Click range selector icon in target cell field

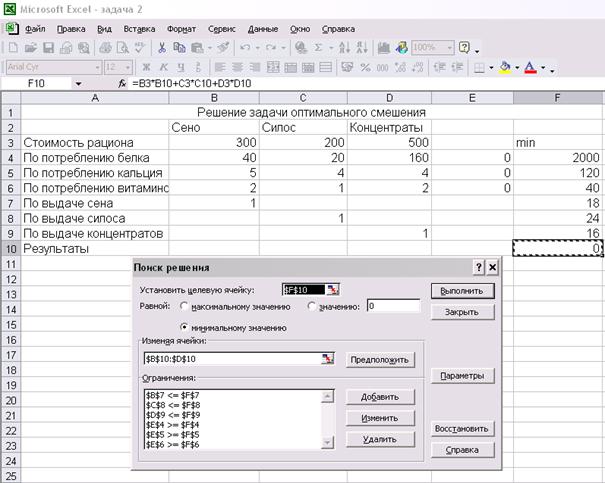click(x=333, y=289)
